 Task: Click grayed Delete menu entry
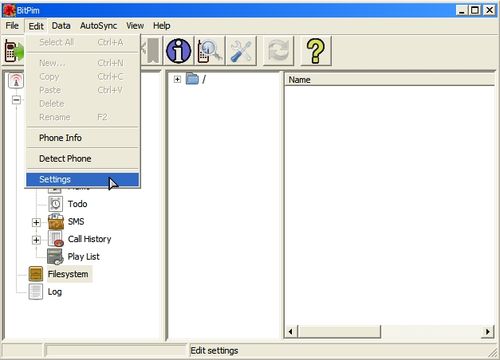(83, 104)
